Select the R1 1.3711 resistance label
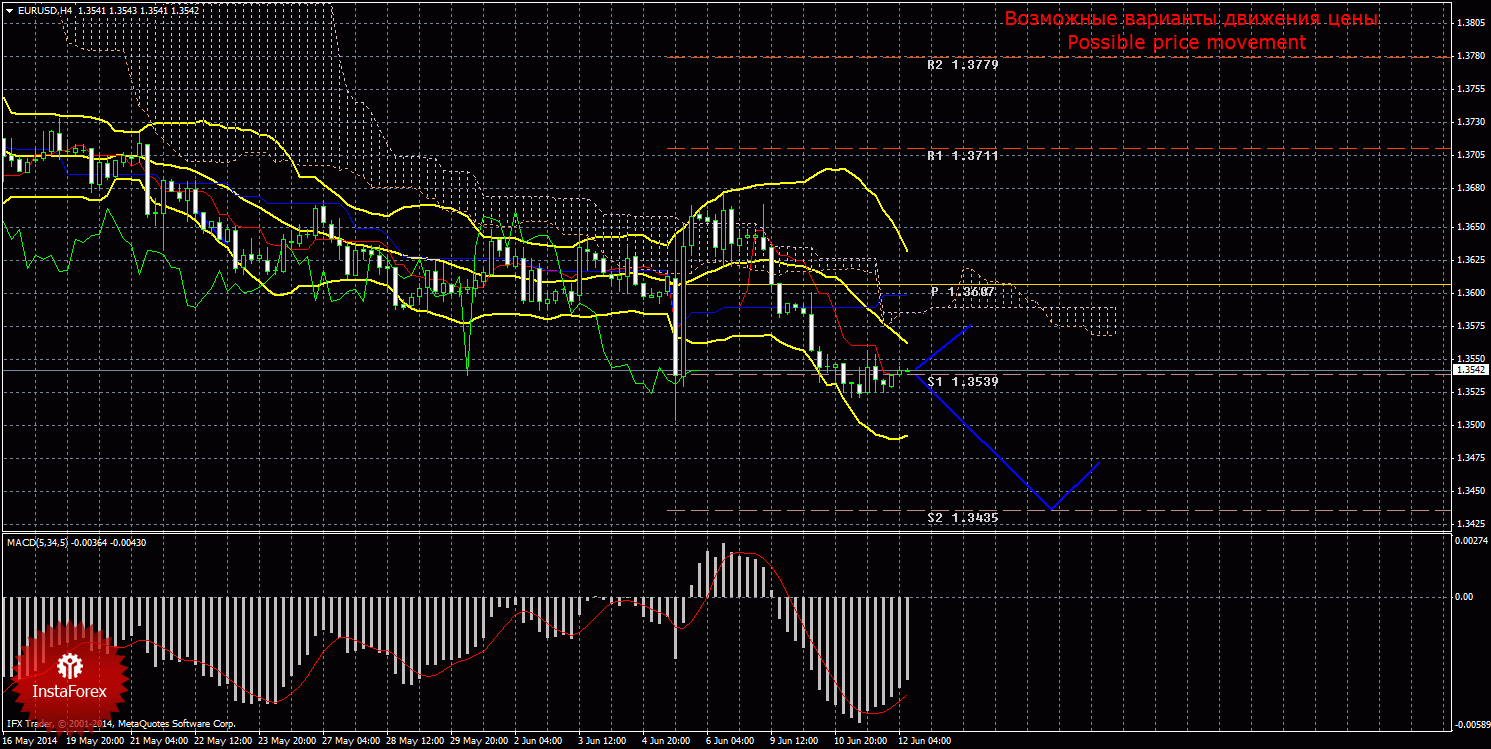Image resolution: width=1491 pixels, height=749 pixels. (x=962, y=157)
